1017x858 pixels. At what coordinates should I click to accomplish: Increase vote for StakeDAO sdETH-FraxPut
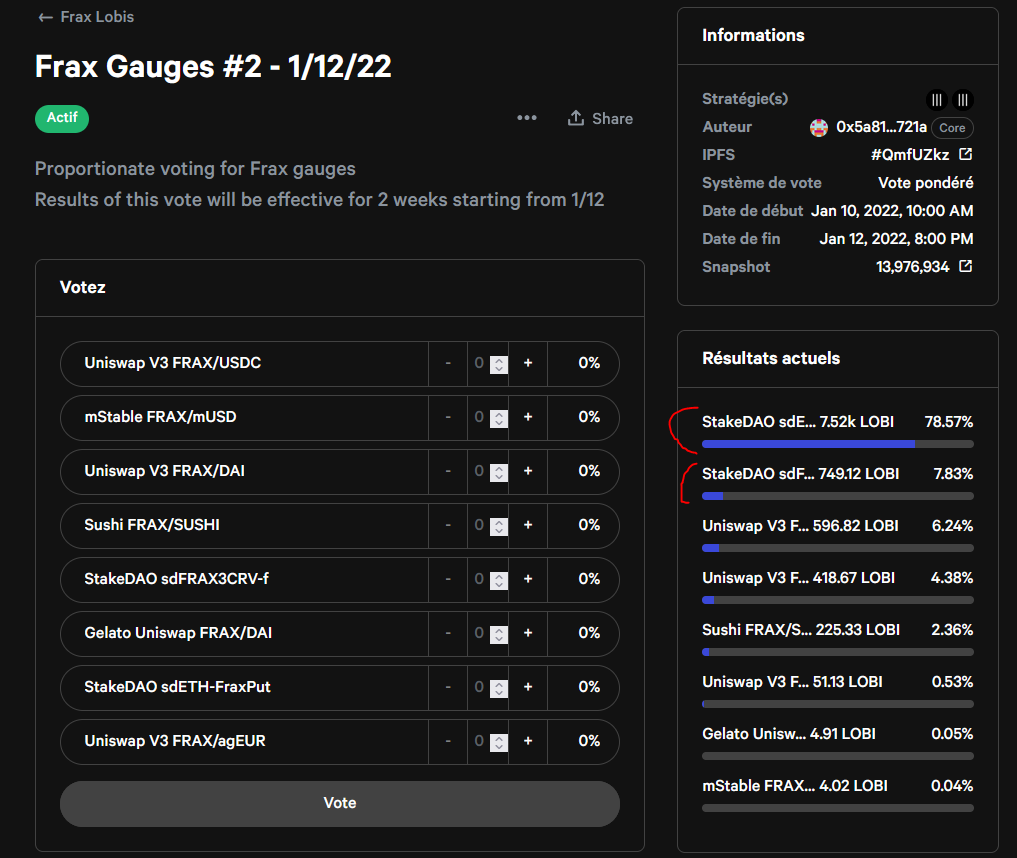528,687
